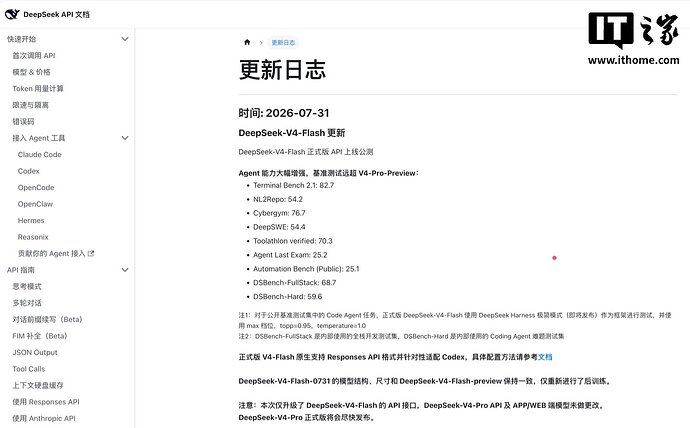Select 接入 Agent 工具 sidebar item
The height and width of the screenshot is (428, 690).
(39, 138)
